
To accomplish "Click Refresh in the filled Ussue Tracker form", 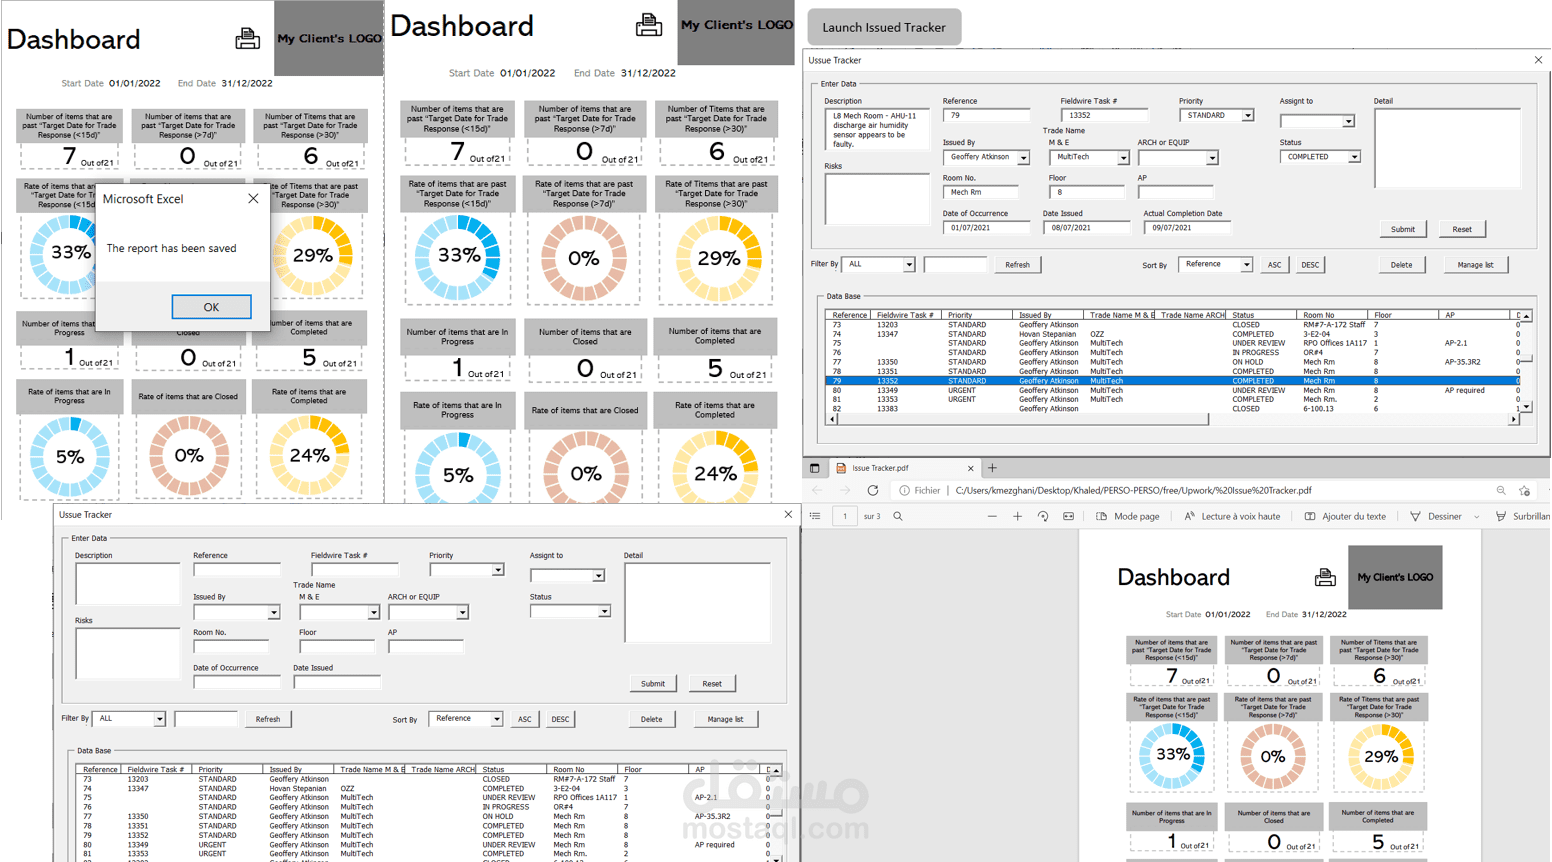I will pyautogui.click(x=1017, y=265).
